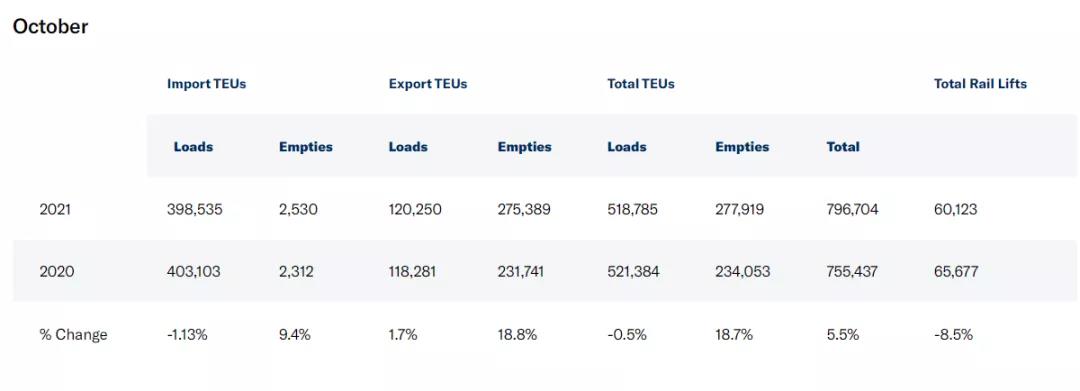This screenshot has width=1080, height=391.
Task: Click the 796,704 total TEUs value
Action: pyautogui.click(x=853, y=209)
